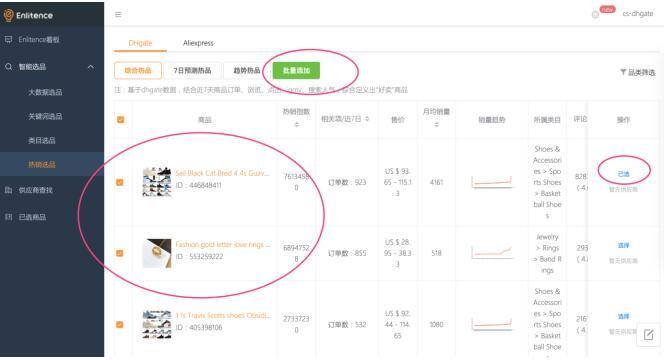Open the Travis Scotts shoes product thumbnail
Image resolution: width=665 pixels, height=360 pixels.
pos(156,324)
